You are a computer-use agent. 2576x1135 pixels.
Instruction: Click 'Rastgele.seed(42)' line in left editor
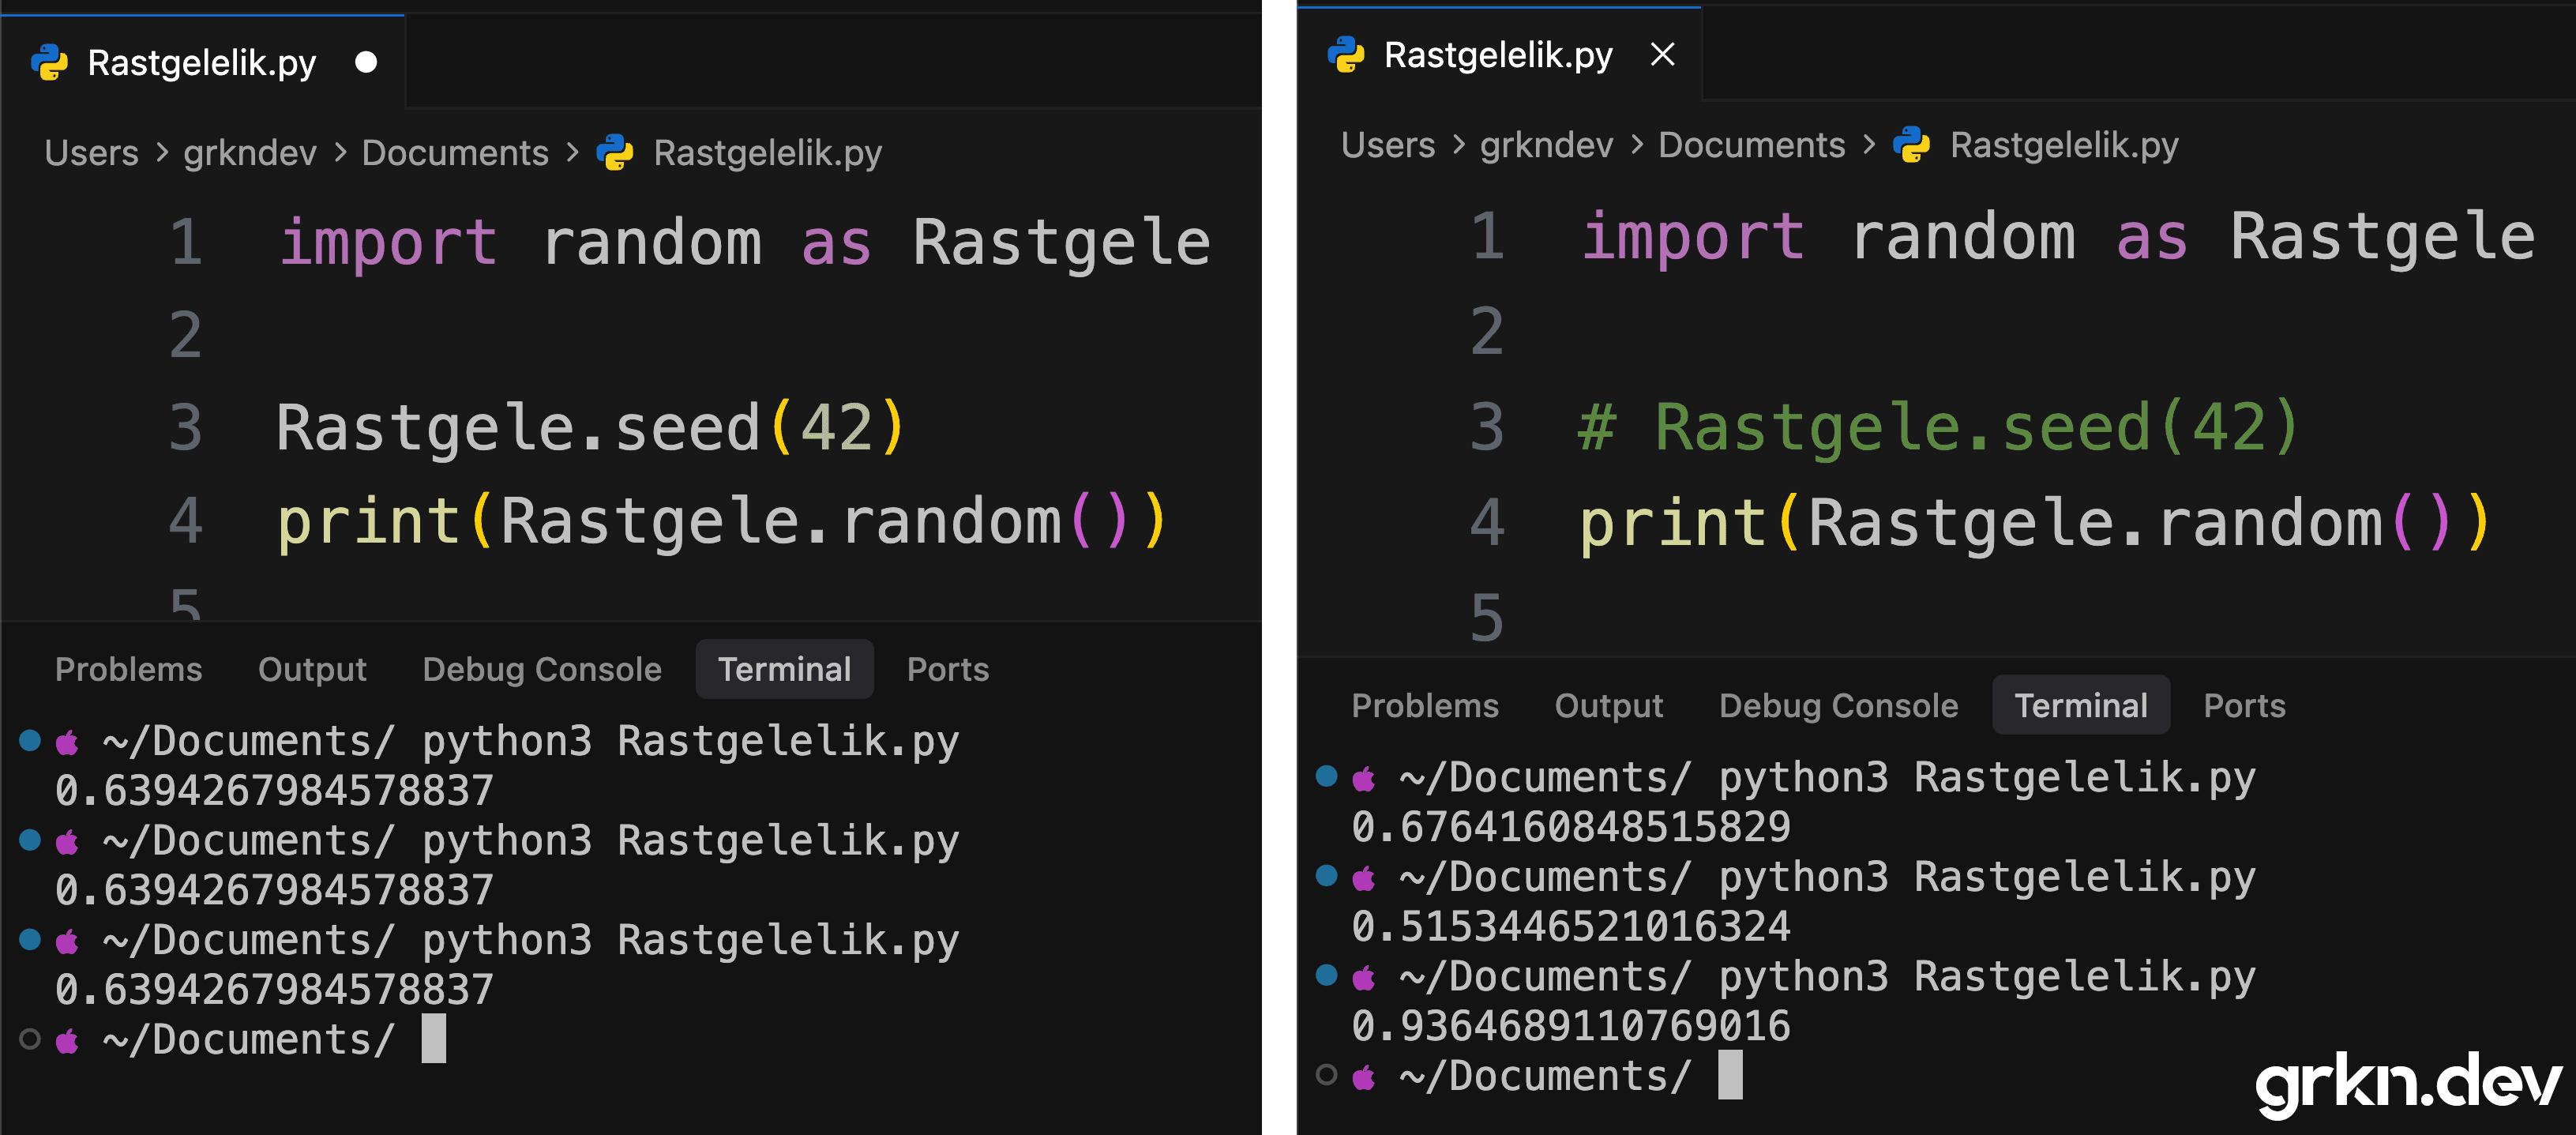[x=590, y=427]
